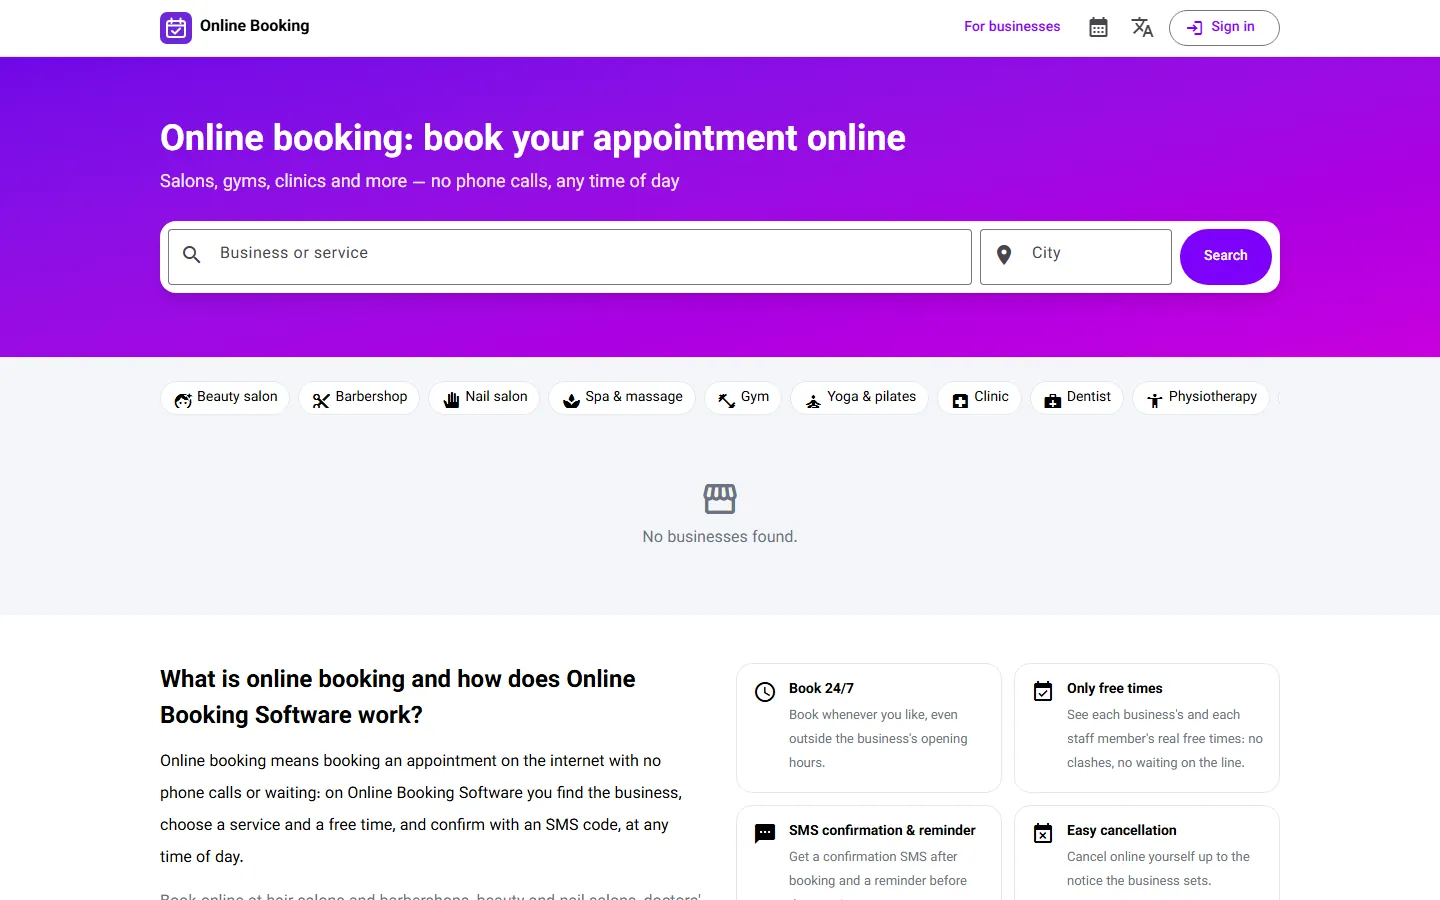Image resolution: width=1440 pixels, height=900 pixels.
Task: Open the For businesses link
Action: tap(1012, 27)
